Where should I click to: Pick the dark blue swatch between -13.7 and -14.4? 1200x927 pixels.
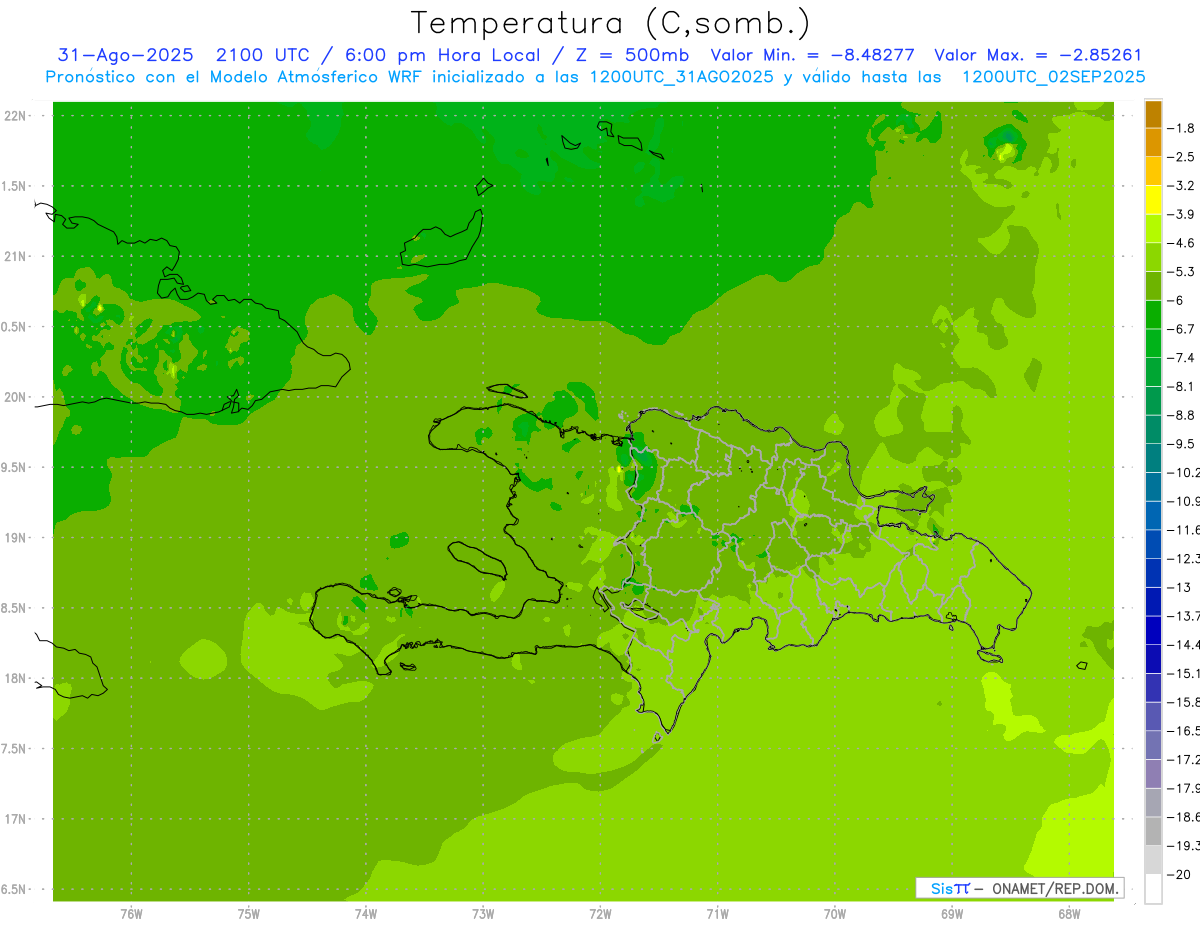[x=1154, y=630]
